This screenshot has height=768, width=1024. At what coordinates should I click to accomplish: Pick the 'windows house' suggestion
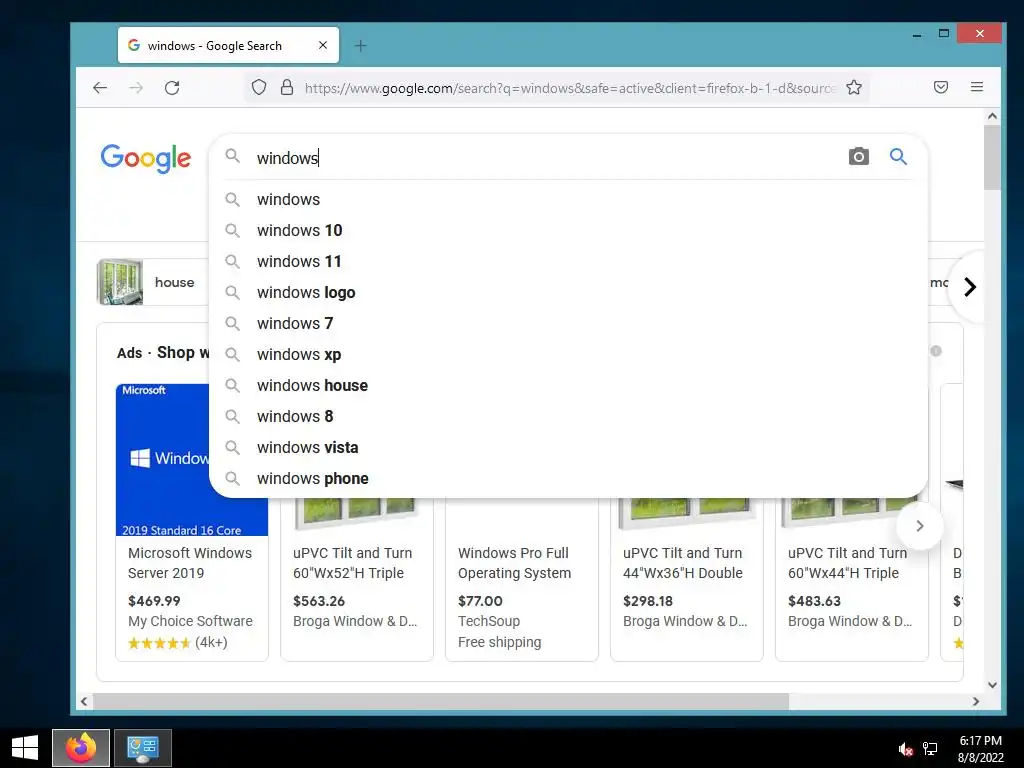(568, 385)
